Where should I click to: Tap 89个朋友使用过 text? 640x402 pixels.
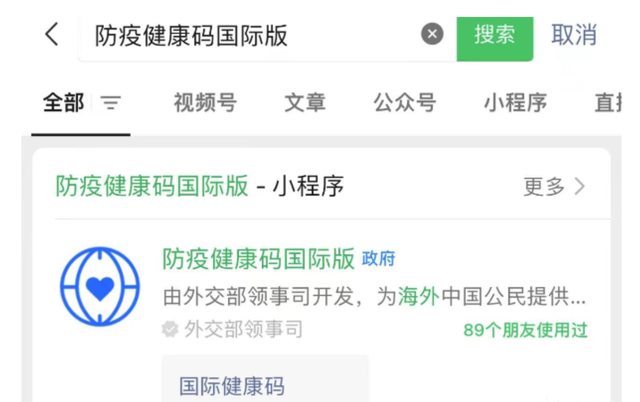pos(525,330)
